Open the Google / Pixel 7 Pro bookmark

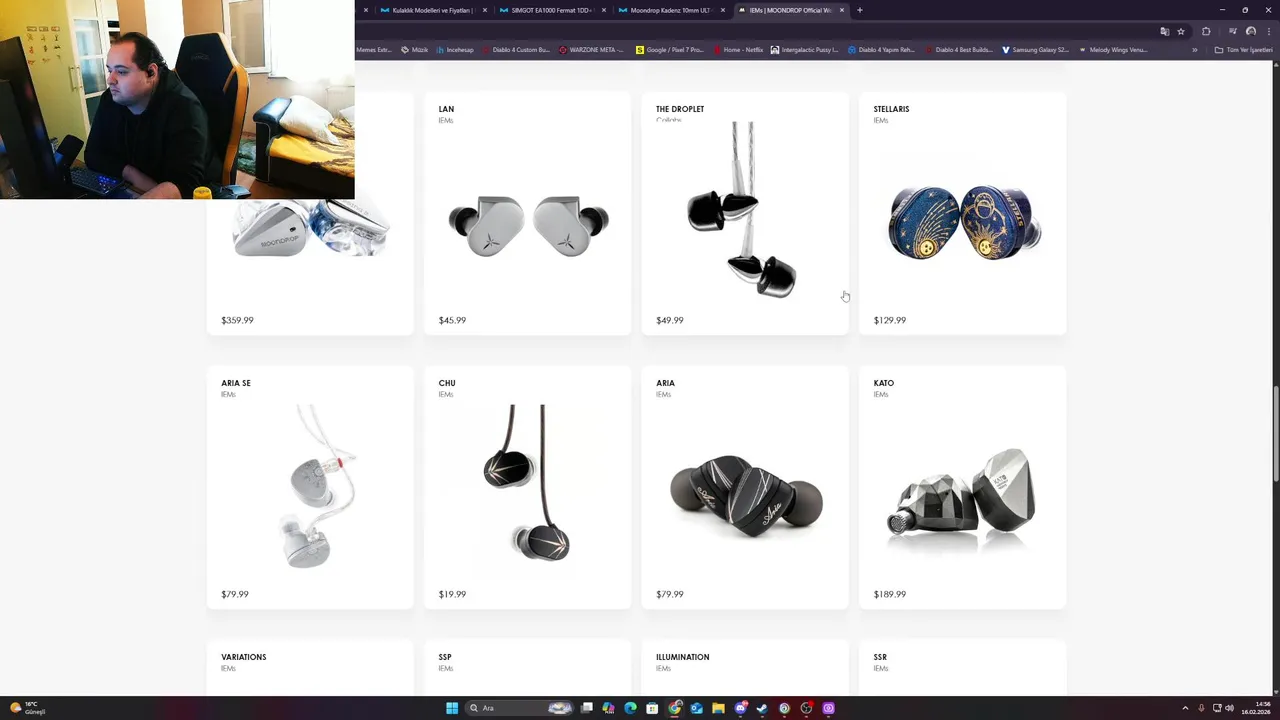pos(670,50)
